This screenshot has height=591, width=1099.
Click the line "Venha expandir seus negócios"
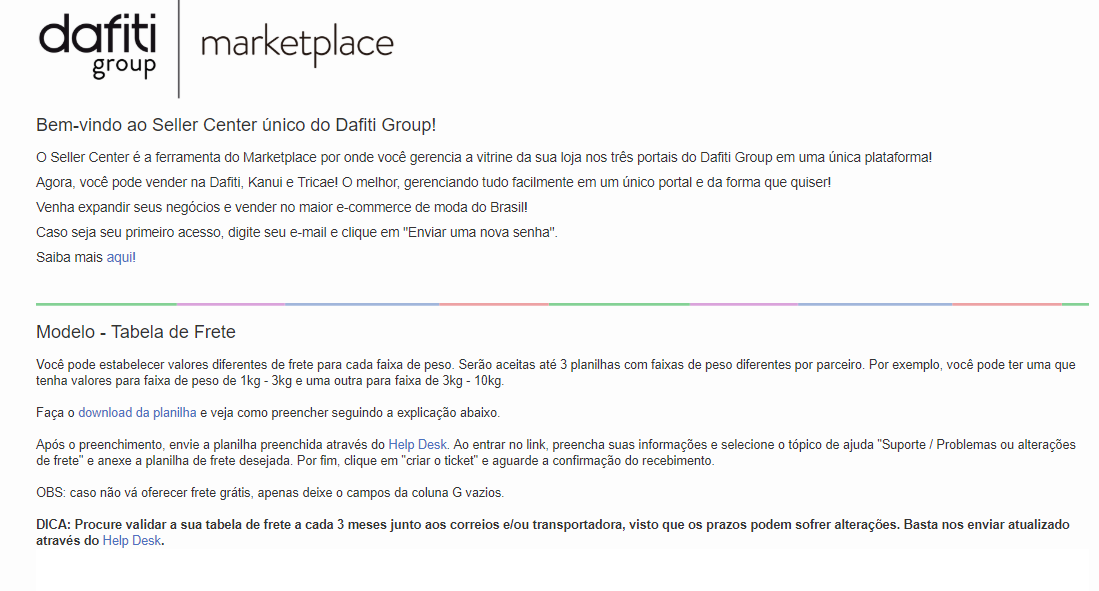coord(282,208)
